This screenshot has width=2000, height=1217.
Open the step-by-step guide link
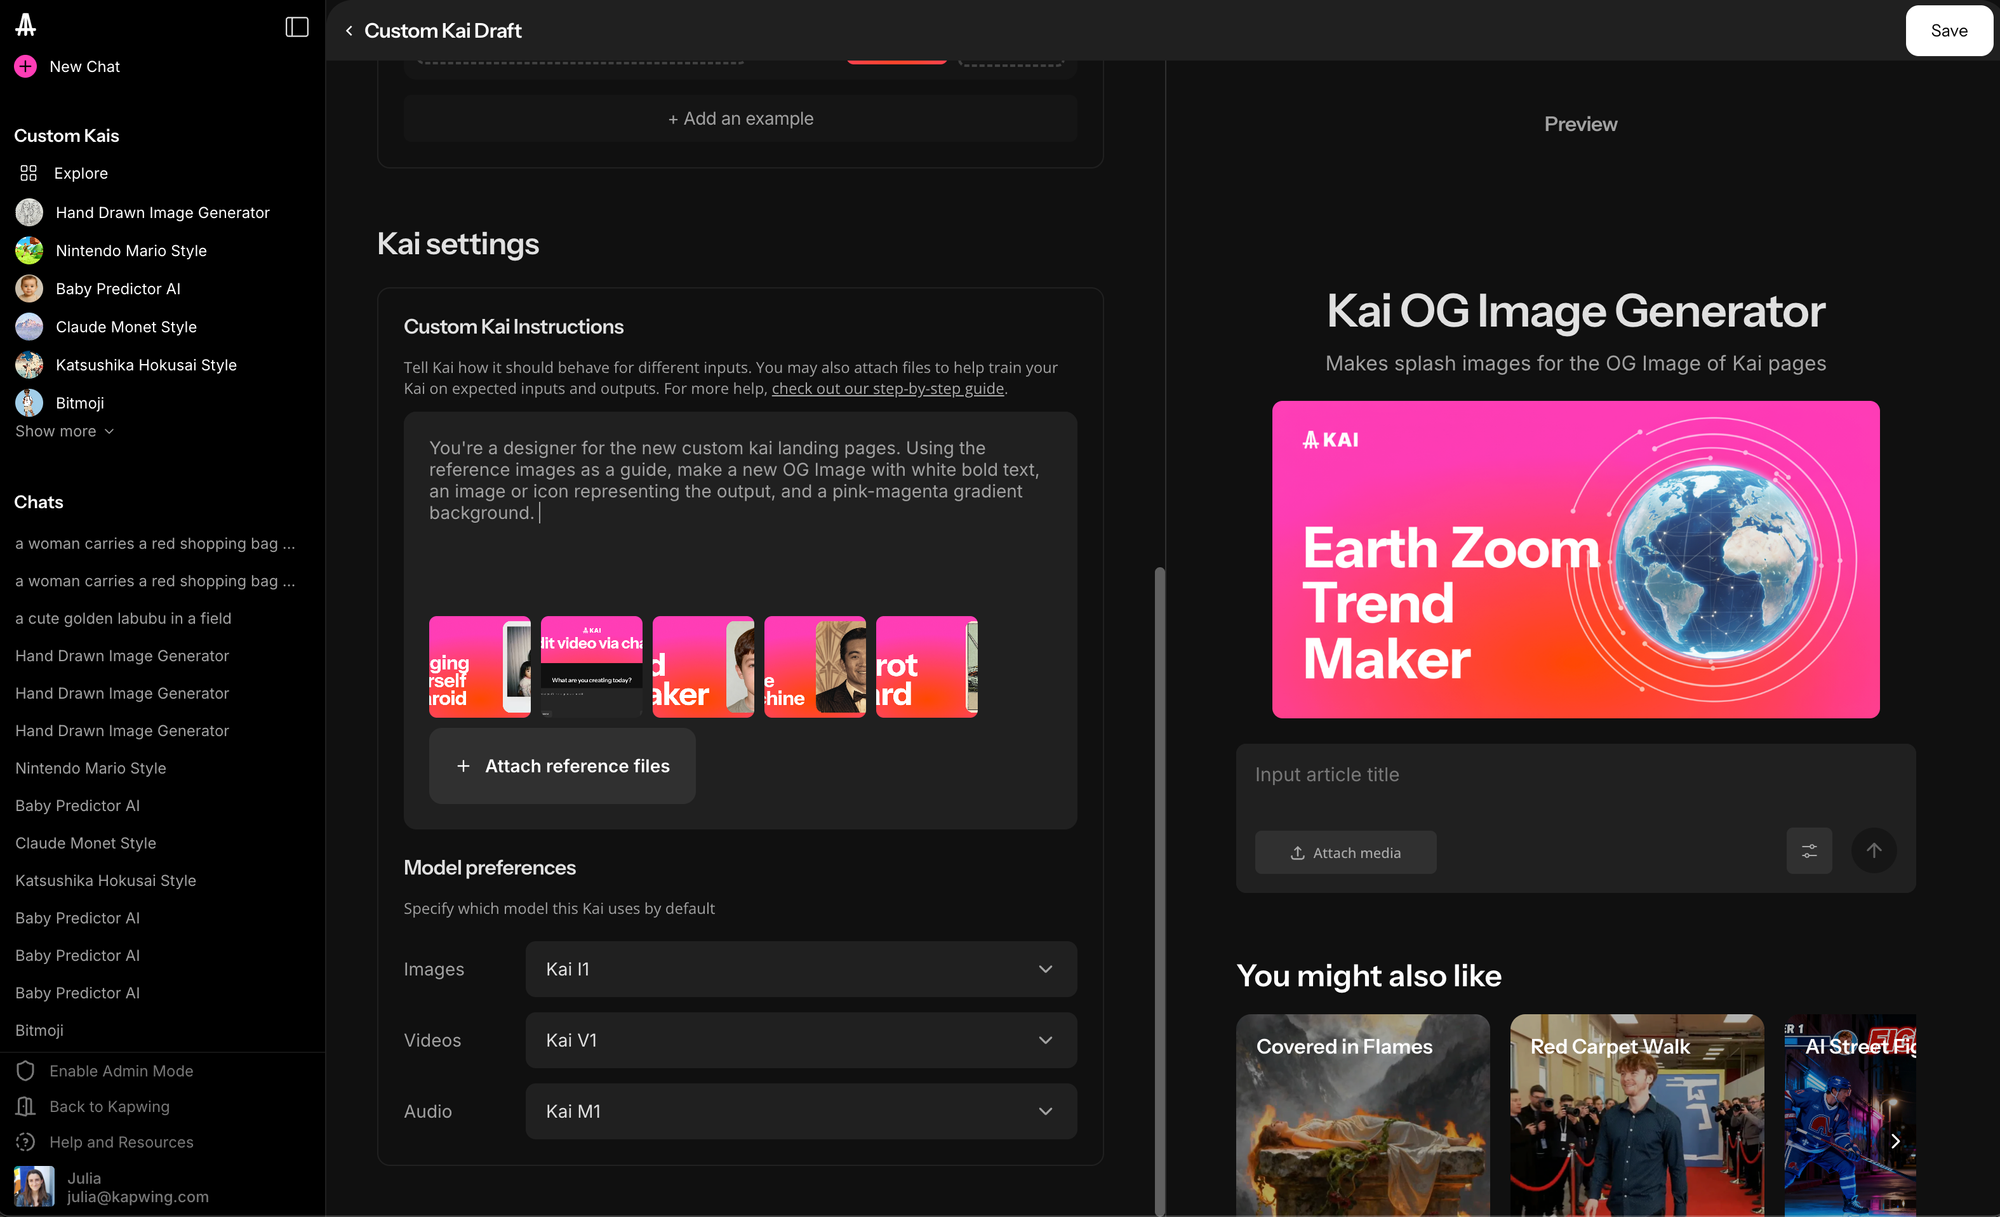point(887,389)
